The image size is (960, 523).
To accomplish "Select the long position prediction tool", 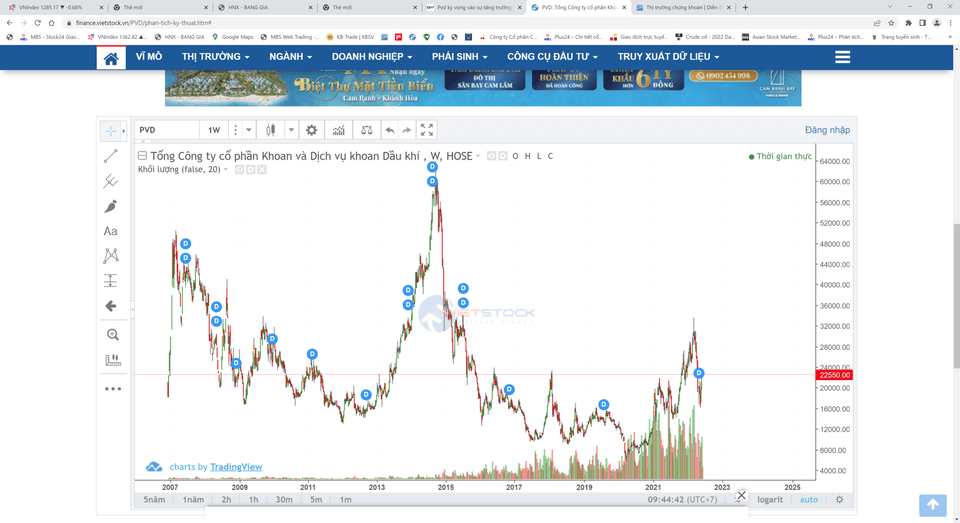I will 111,280.
